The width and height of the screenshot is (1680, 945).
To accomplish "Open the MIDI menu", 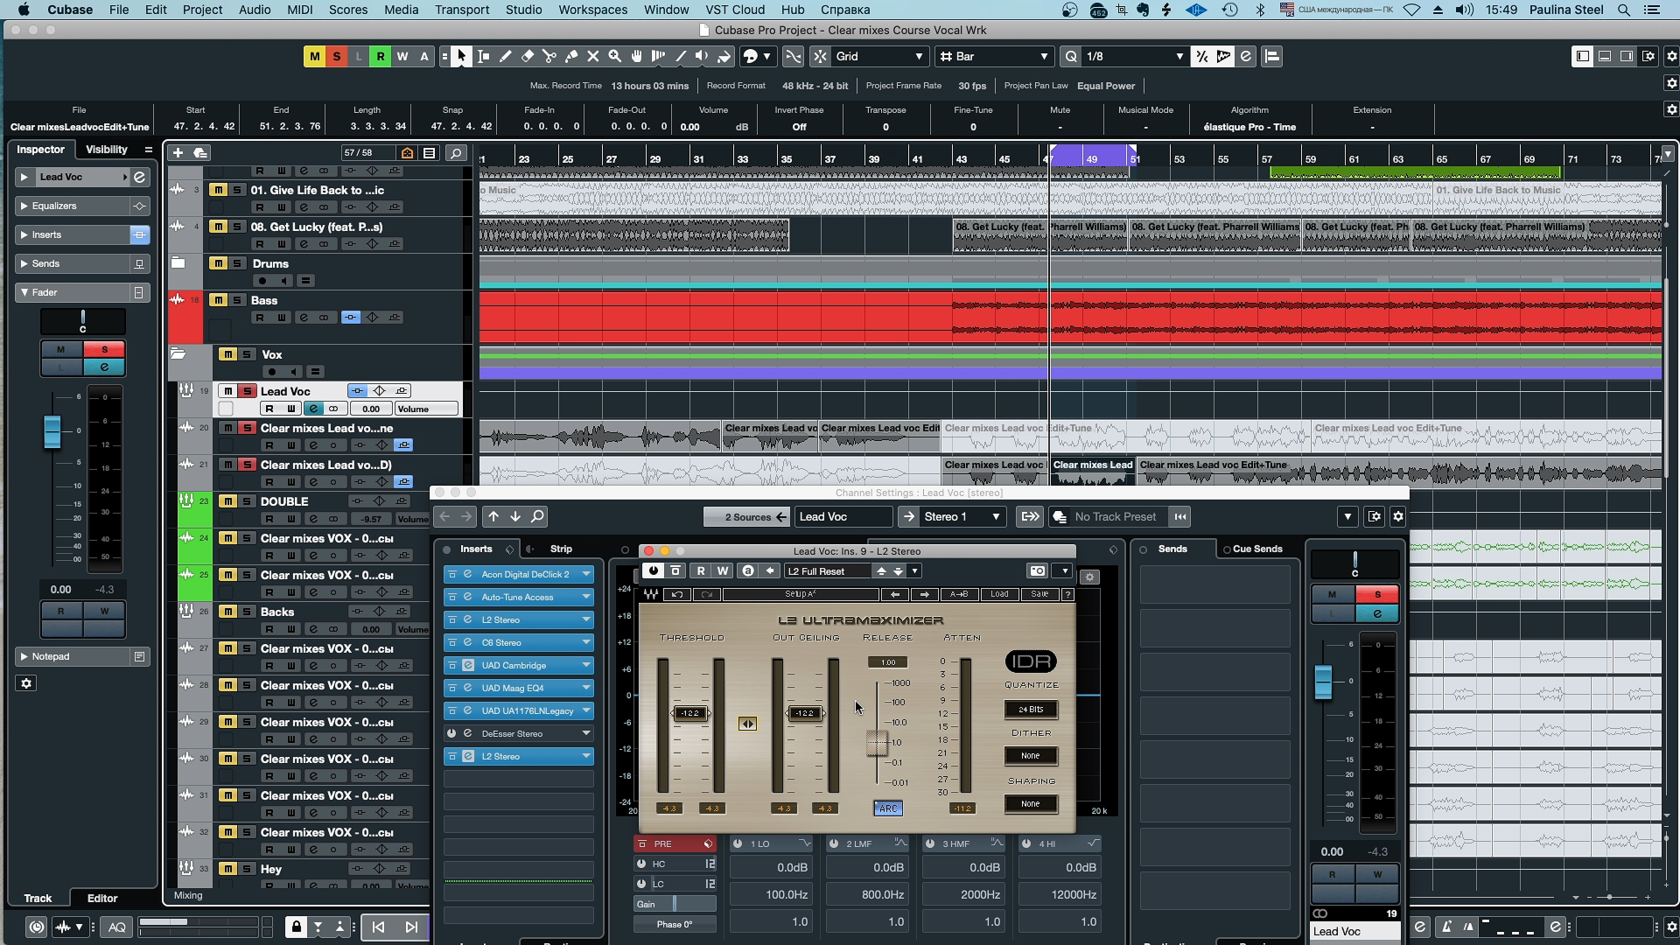I will pyautogui.click(x=300, y=10).
